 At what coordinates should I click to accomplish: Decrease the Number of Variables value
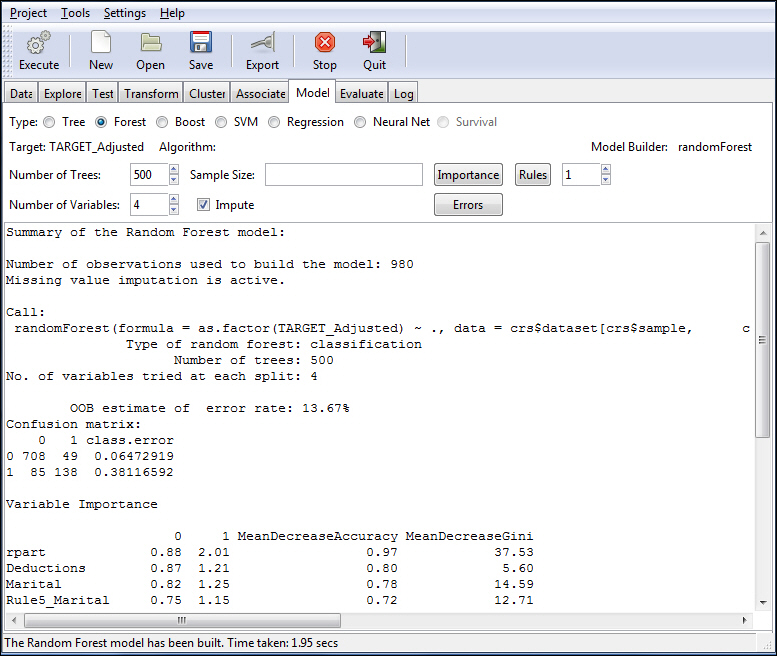point(173,210)
